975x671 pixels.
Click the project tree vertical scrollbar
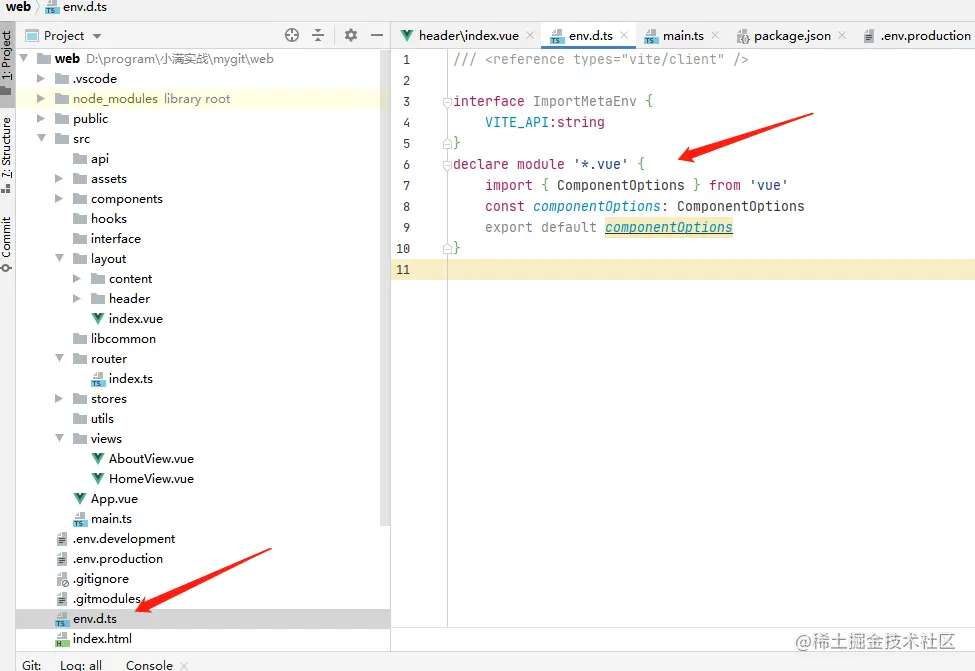[x=385, y=289]
